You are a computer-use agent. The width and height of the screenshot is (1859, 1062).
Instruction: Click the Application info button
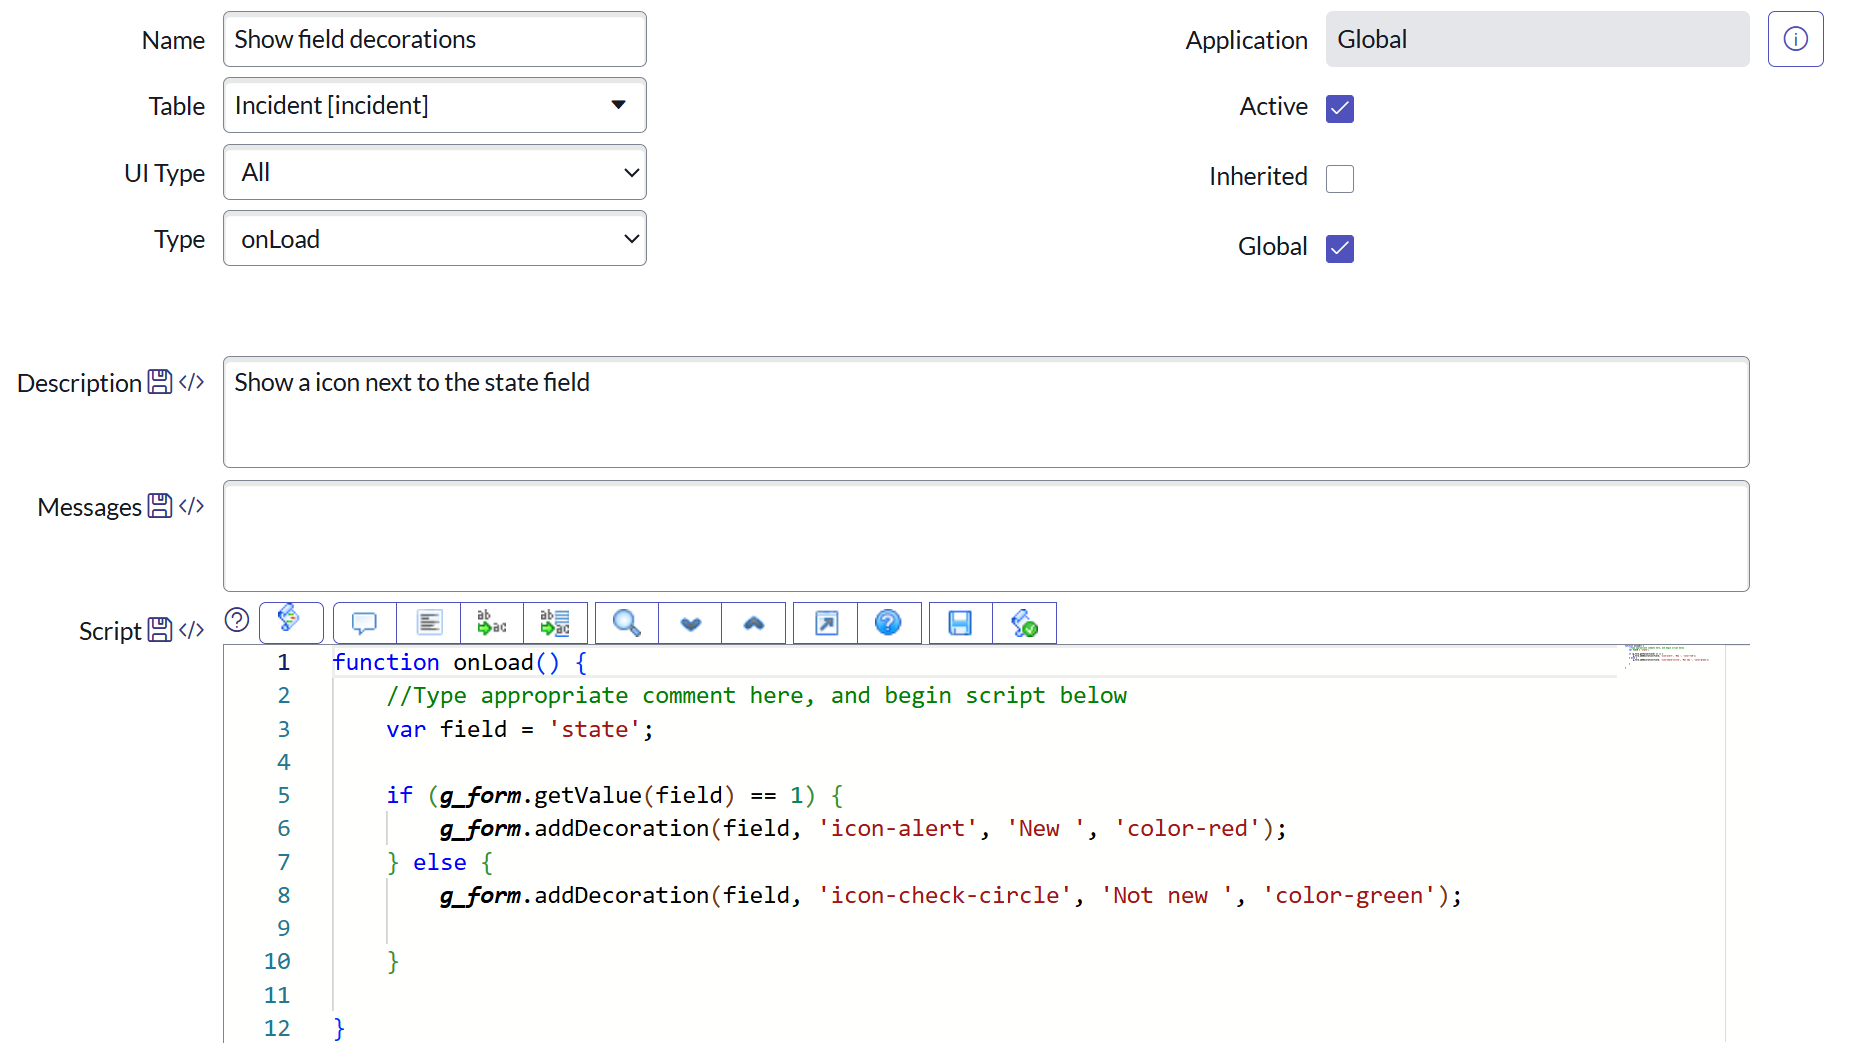[x=1795, y=39]
